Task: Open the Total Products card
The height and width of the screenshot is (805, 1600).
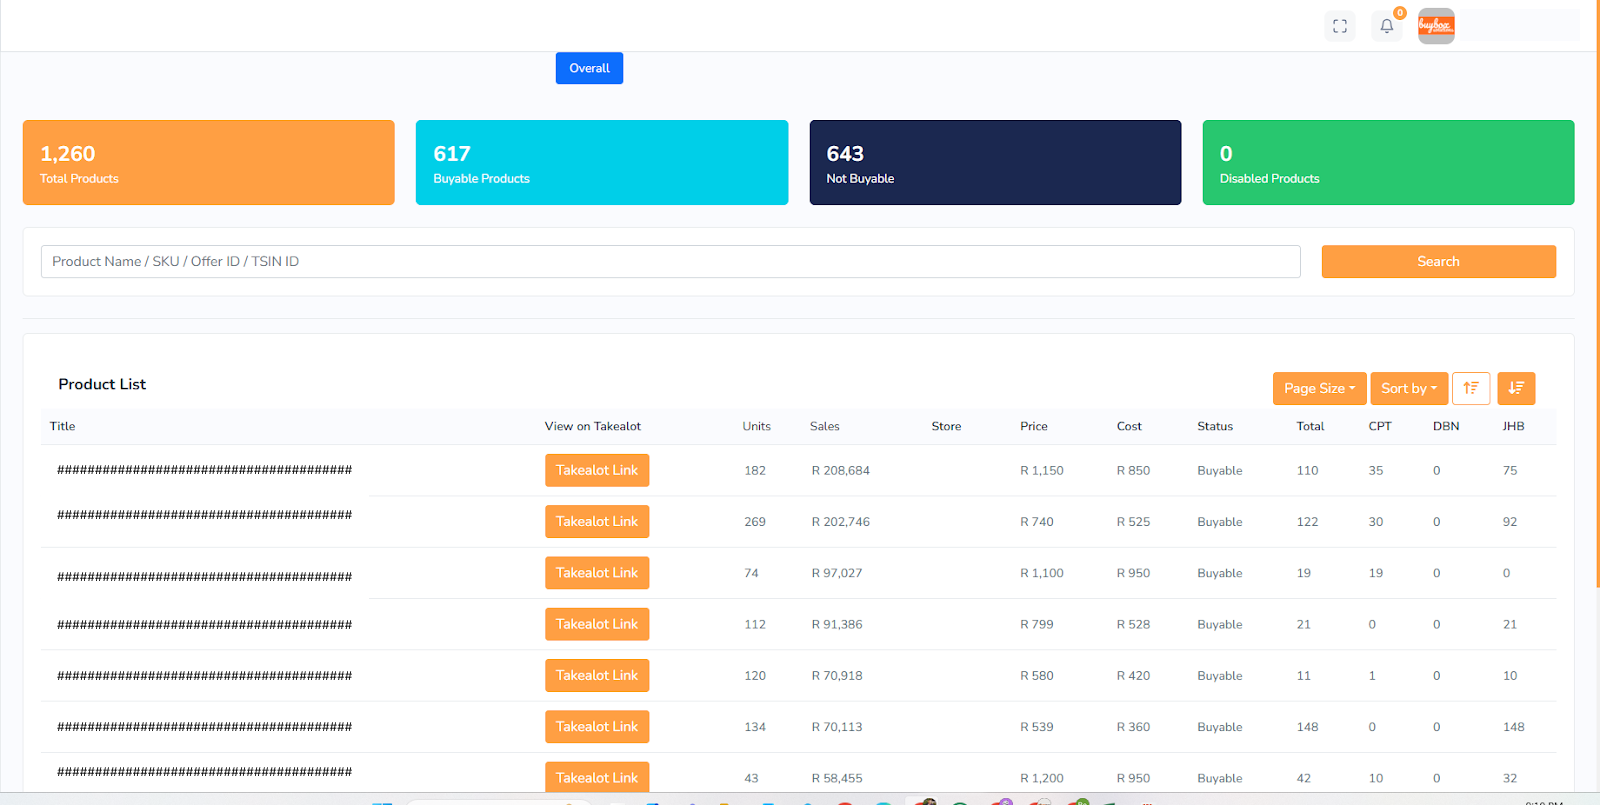Action: point(208,163)
